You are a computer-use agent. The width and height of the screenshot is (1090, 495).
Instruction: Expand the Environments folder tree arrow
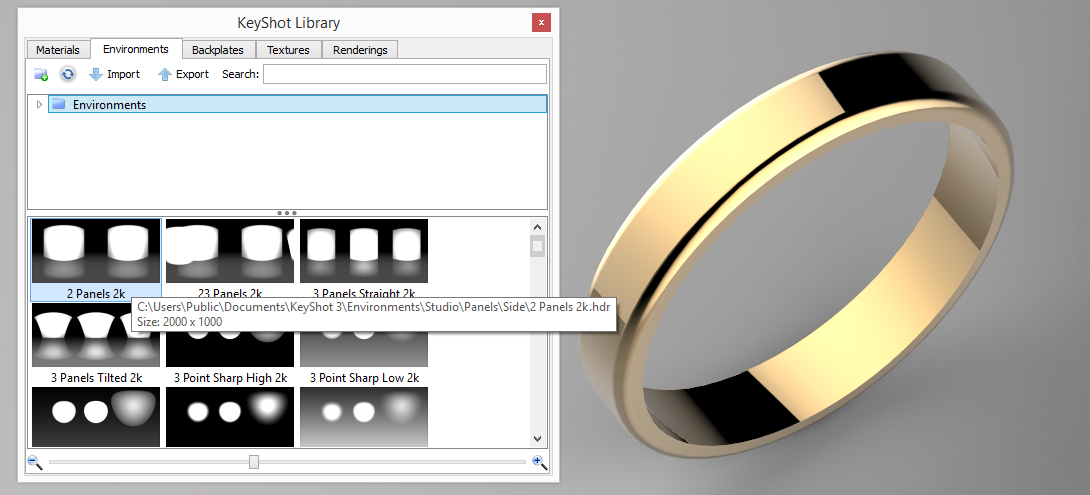[39, 104]
